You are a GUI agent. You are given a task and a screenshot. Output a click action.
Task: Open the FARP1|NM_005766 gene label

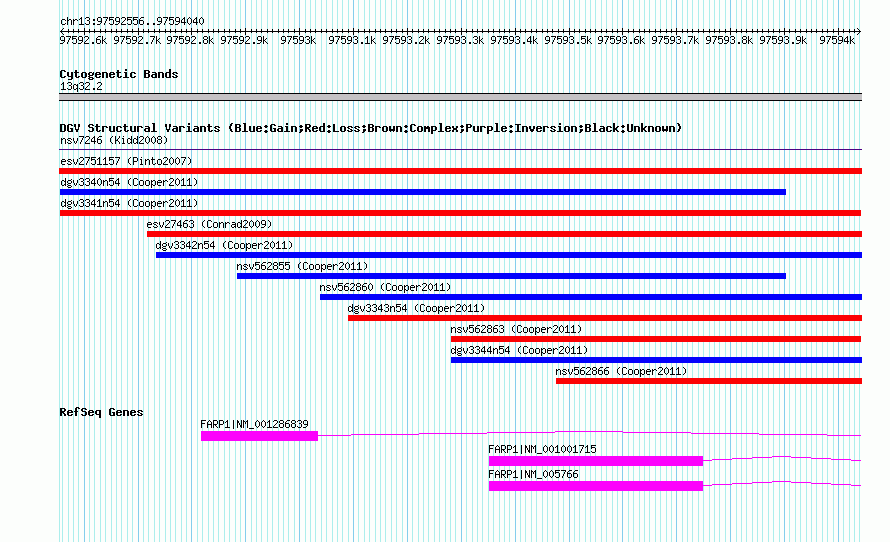pyautogui.click(x=533, y=474)
